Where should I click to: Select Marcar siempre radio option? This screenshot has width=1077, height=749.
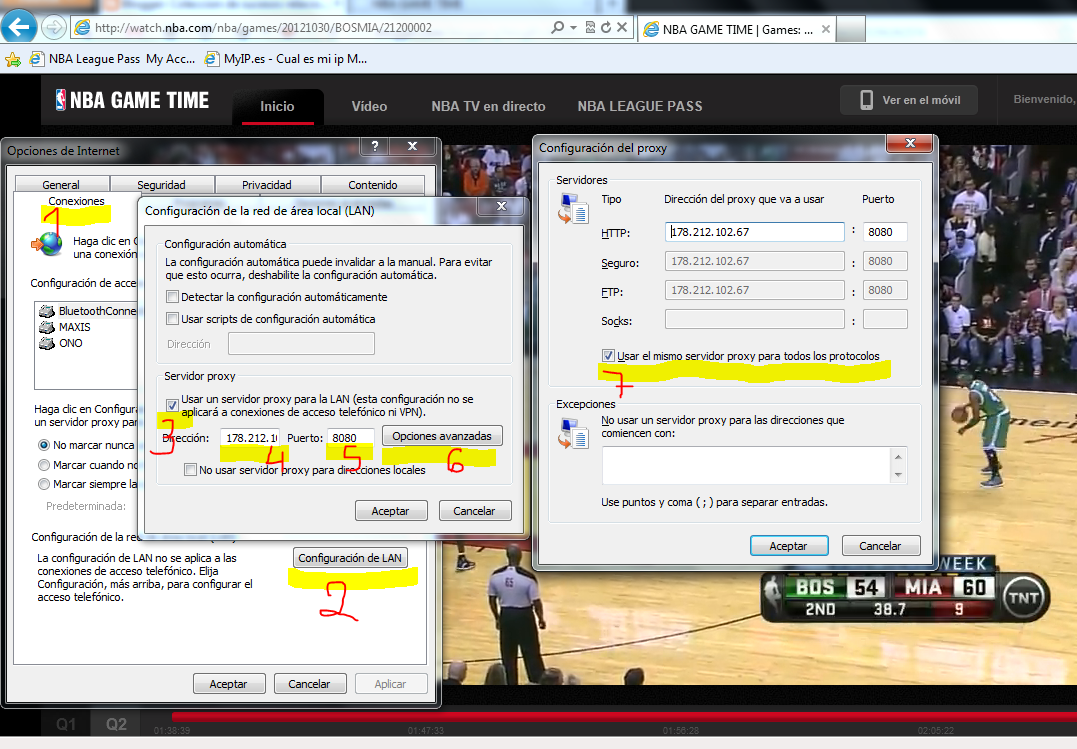44,484
